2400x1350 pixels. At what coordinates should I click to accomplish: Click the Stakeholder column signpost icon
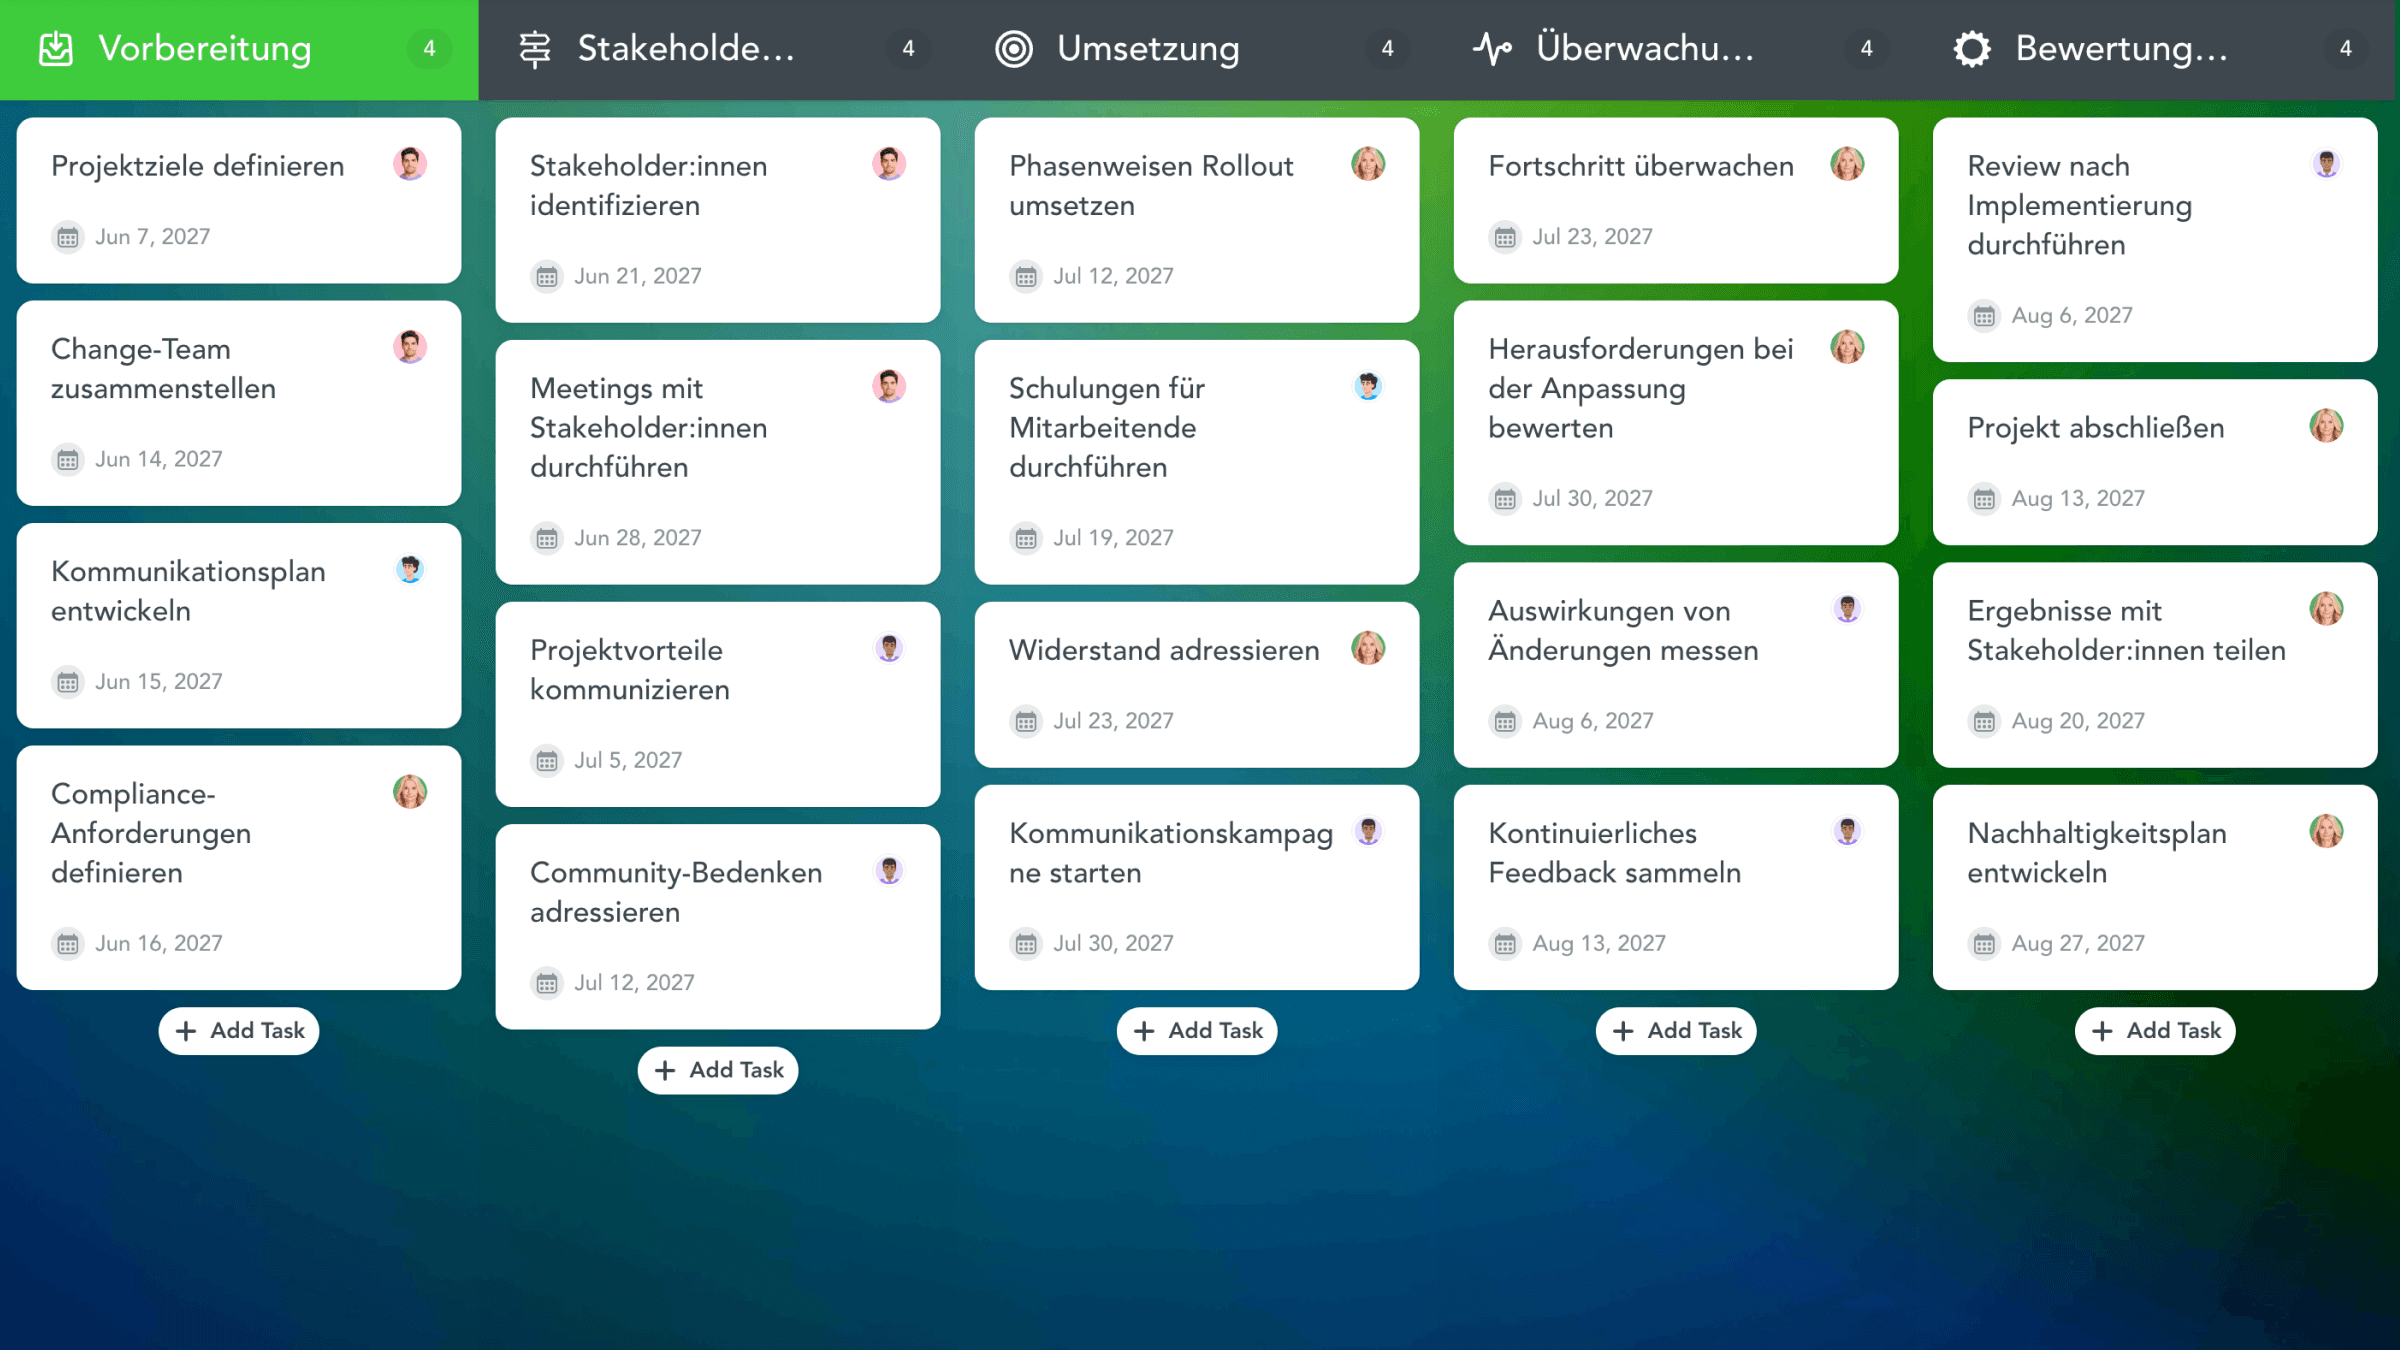[535, 48]
